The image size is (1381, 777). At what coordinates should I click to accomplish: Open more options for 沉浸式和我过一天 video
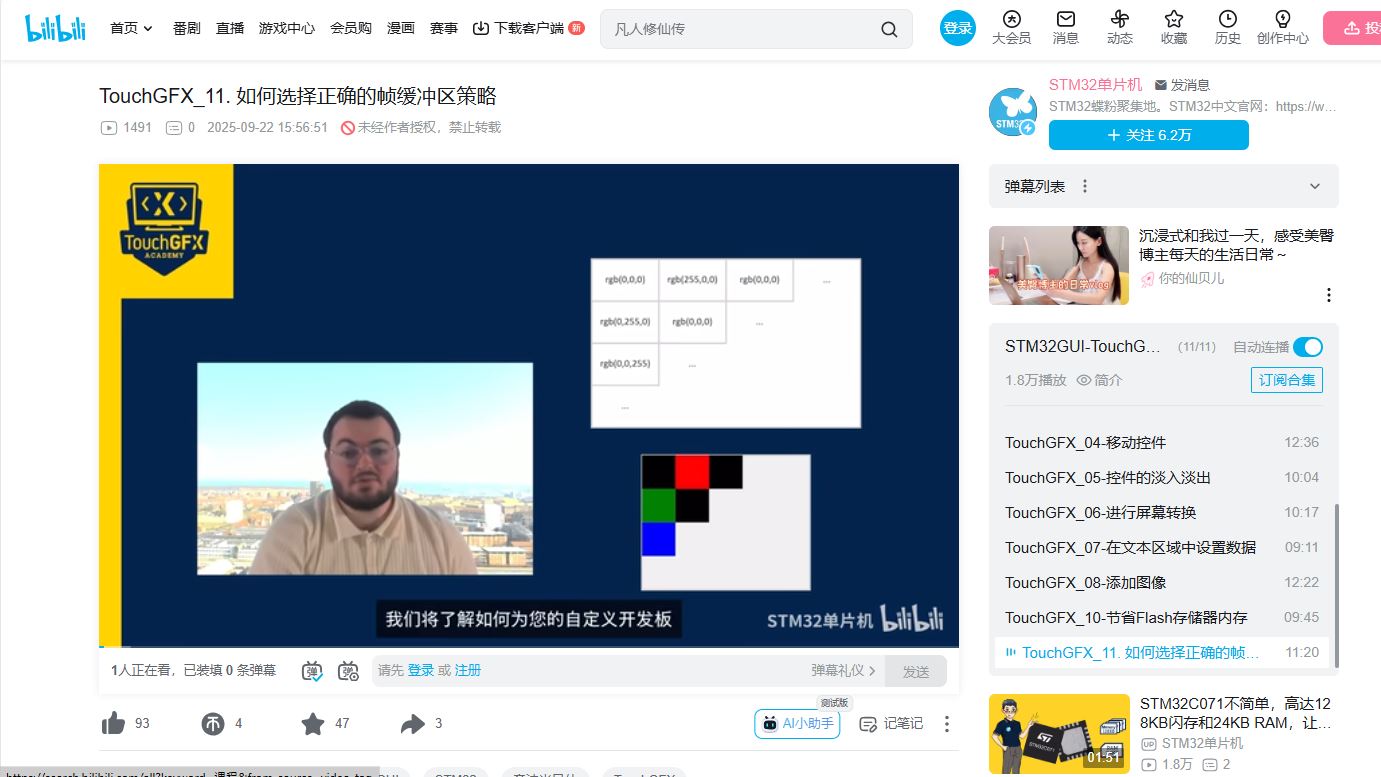tap(1329, 295)
